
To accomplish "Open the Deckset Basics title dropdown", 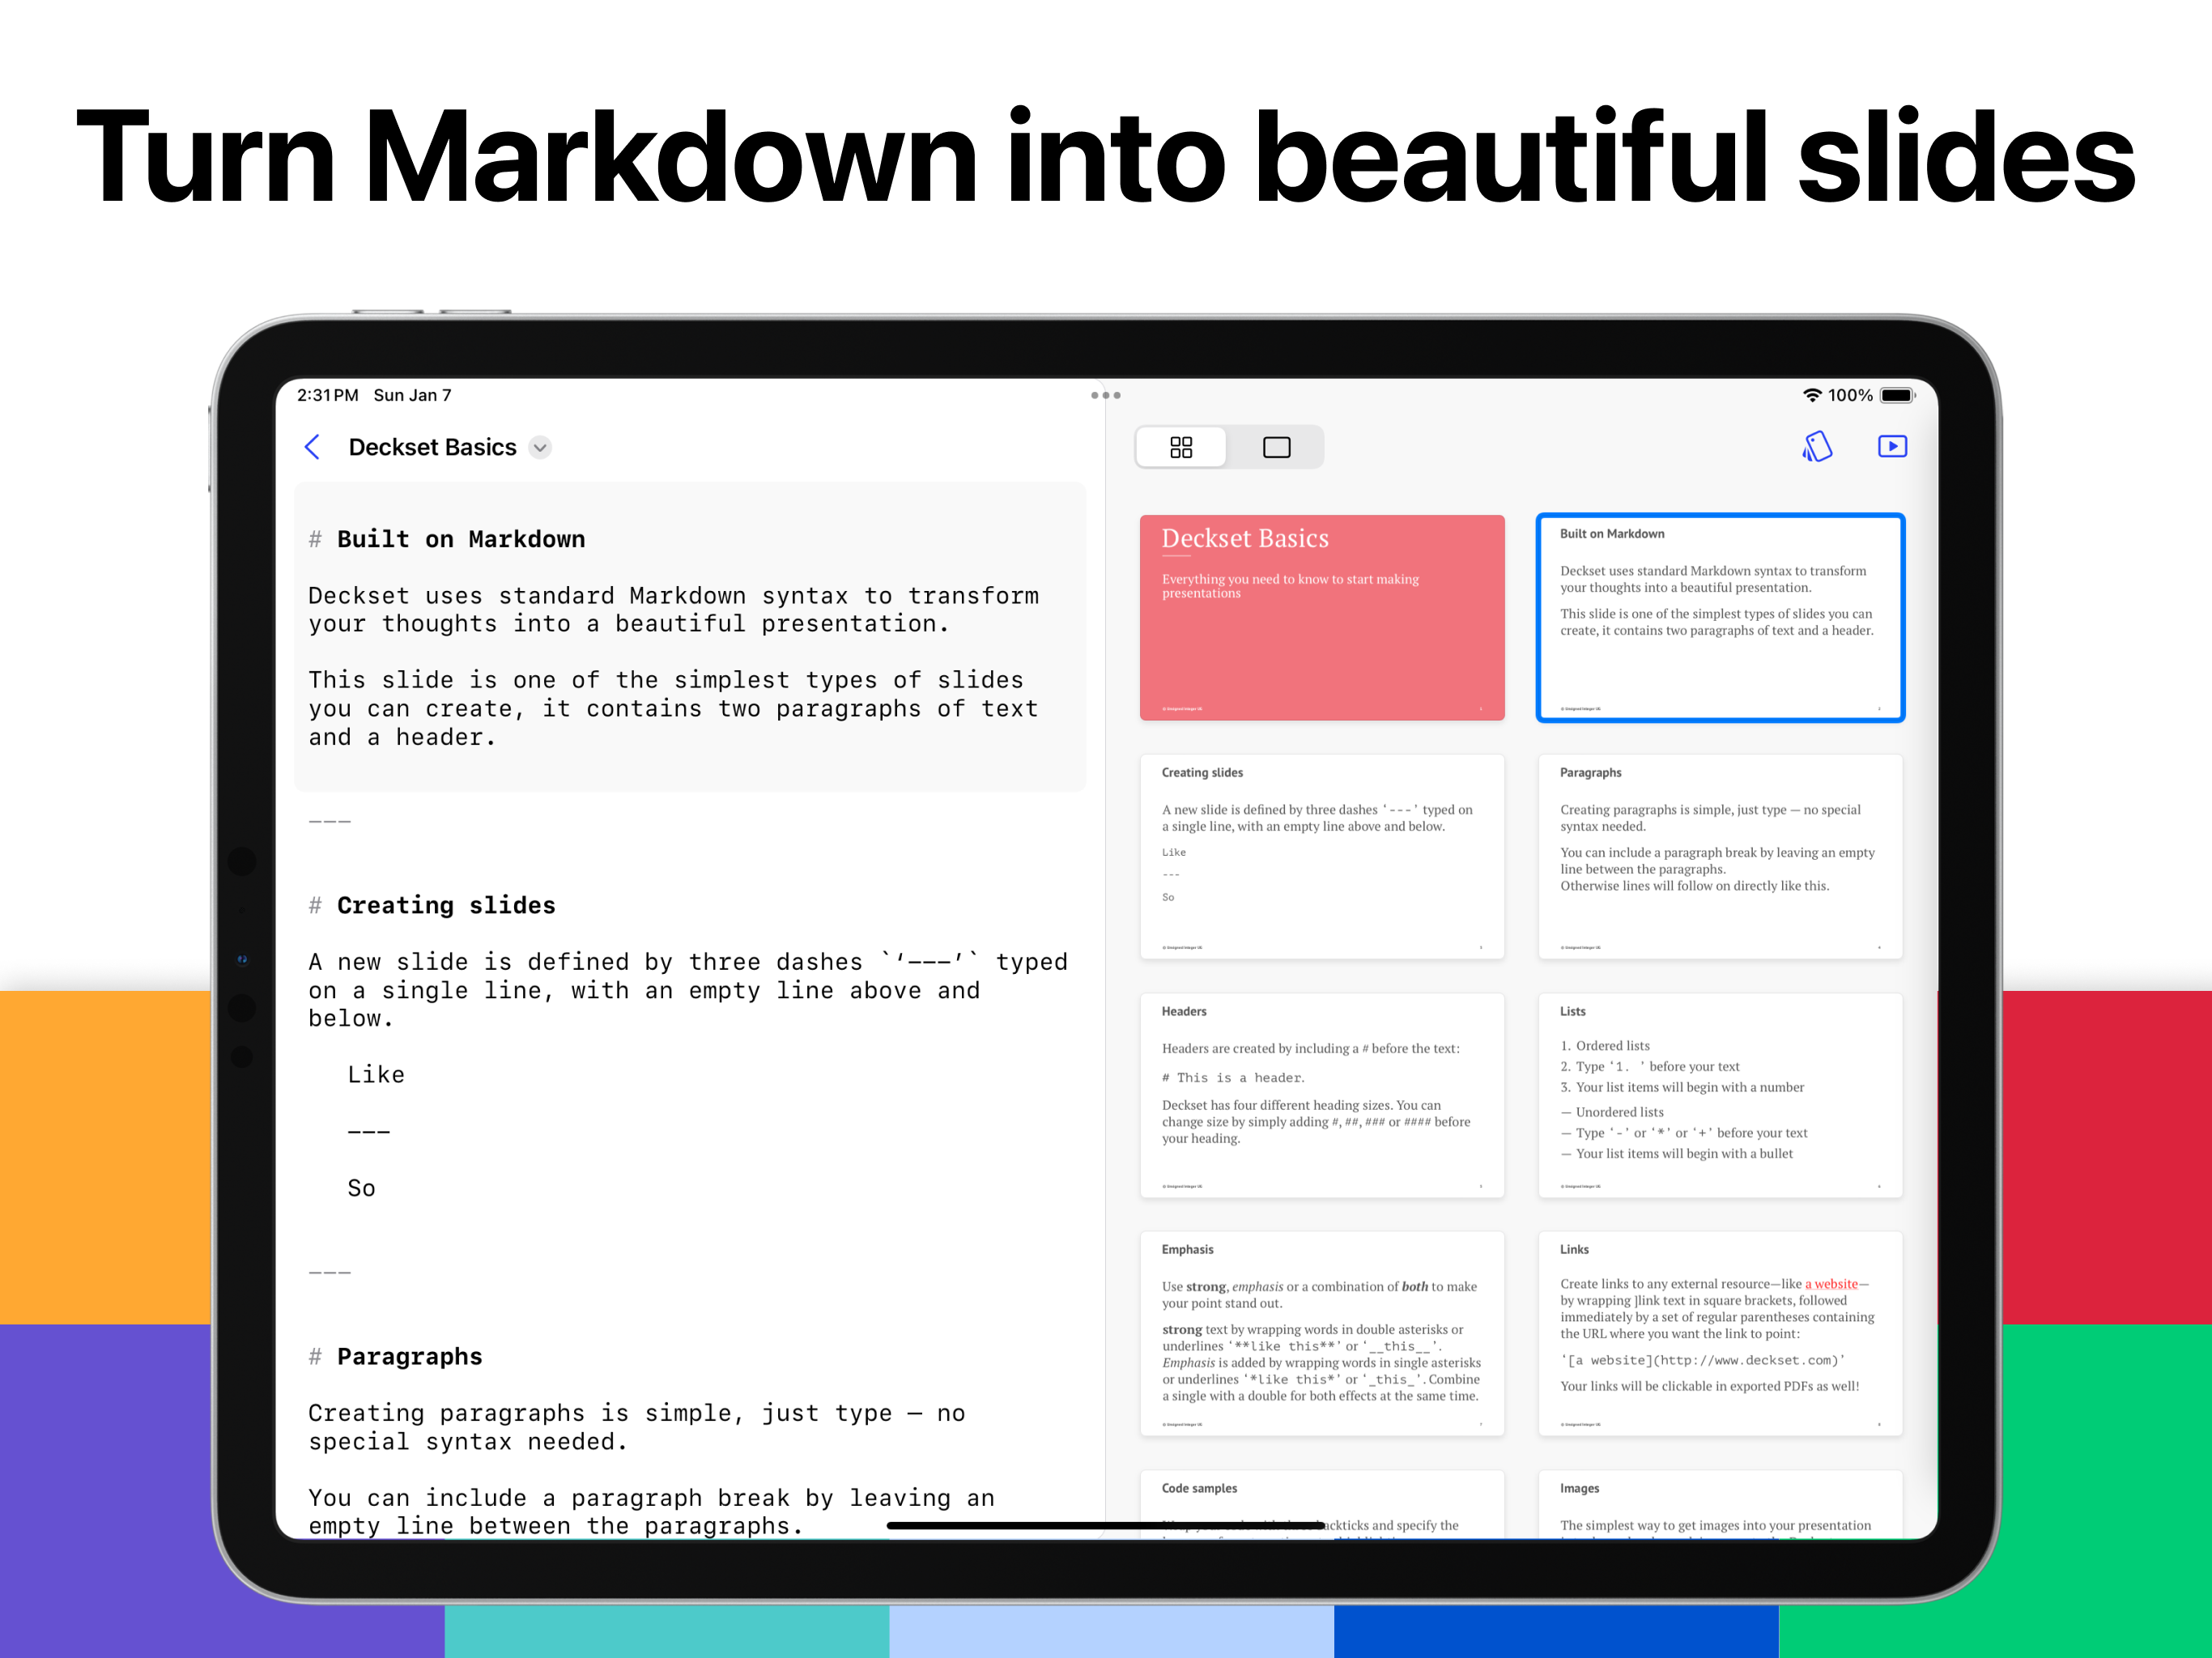I will (x=540, y=448).
